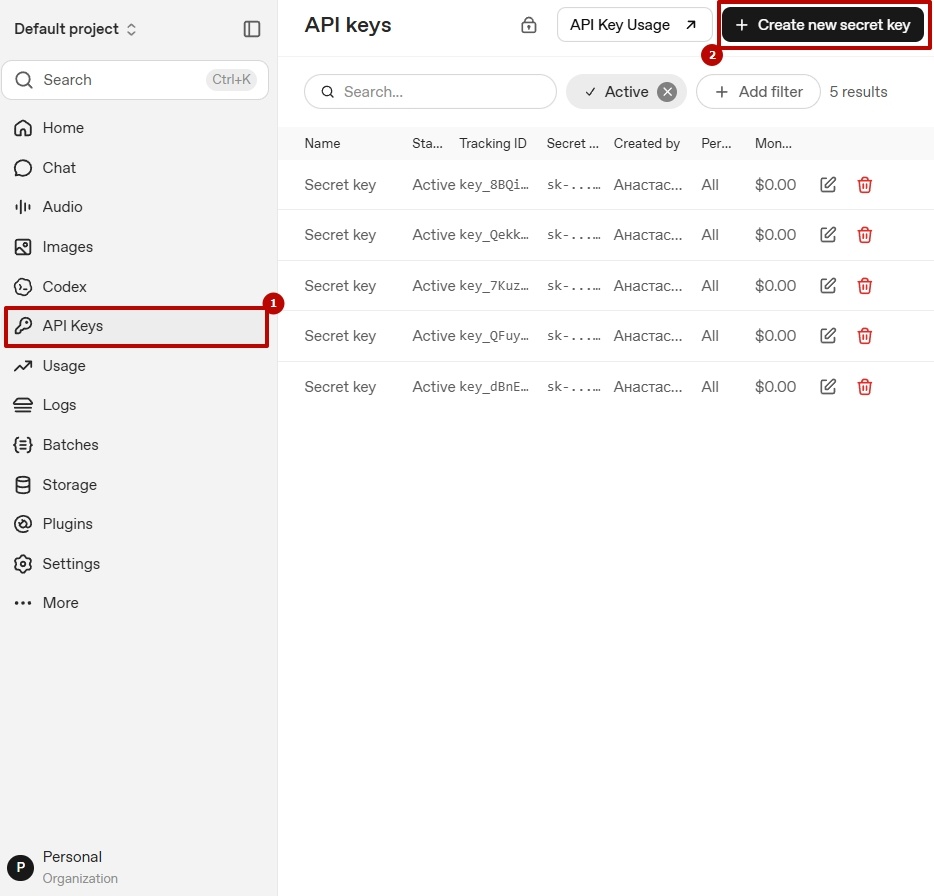The image size is (934, 896).
Task: Click the Tracking ID column header
Action: click(493, 144)
